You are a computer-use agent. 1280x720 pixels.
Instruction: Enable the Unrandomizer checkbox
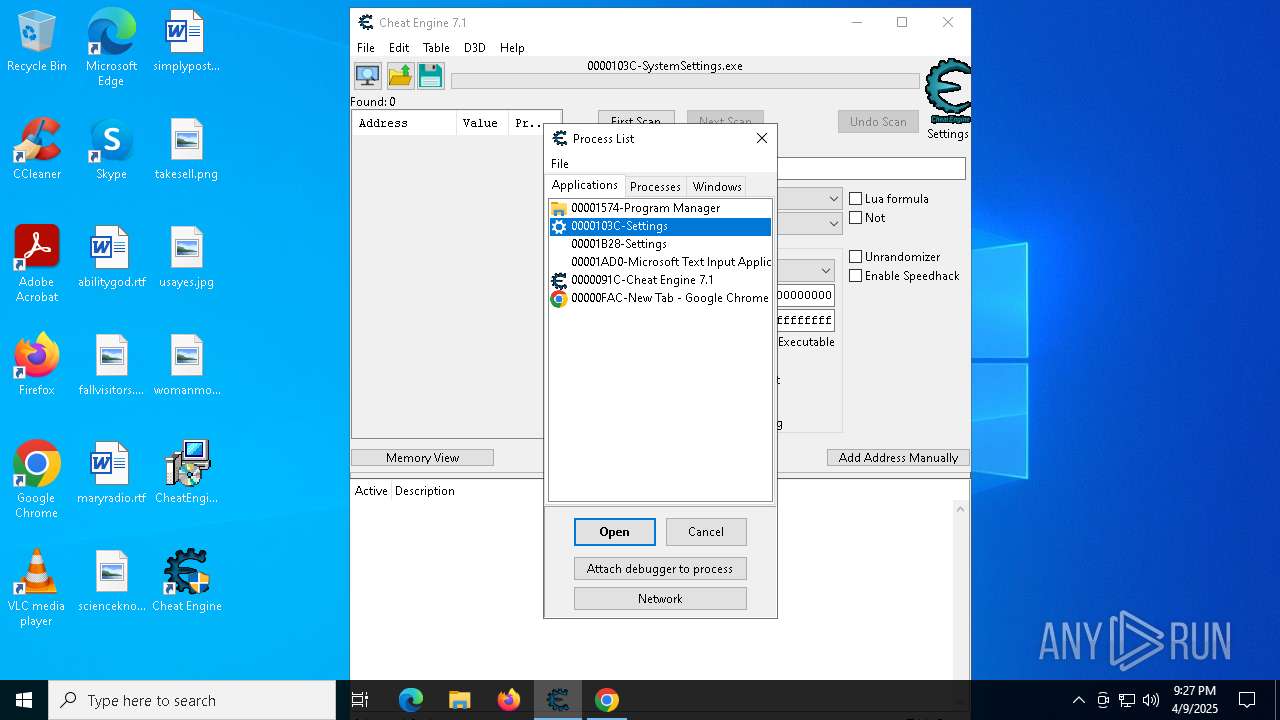coord(856,257)
